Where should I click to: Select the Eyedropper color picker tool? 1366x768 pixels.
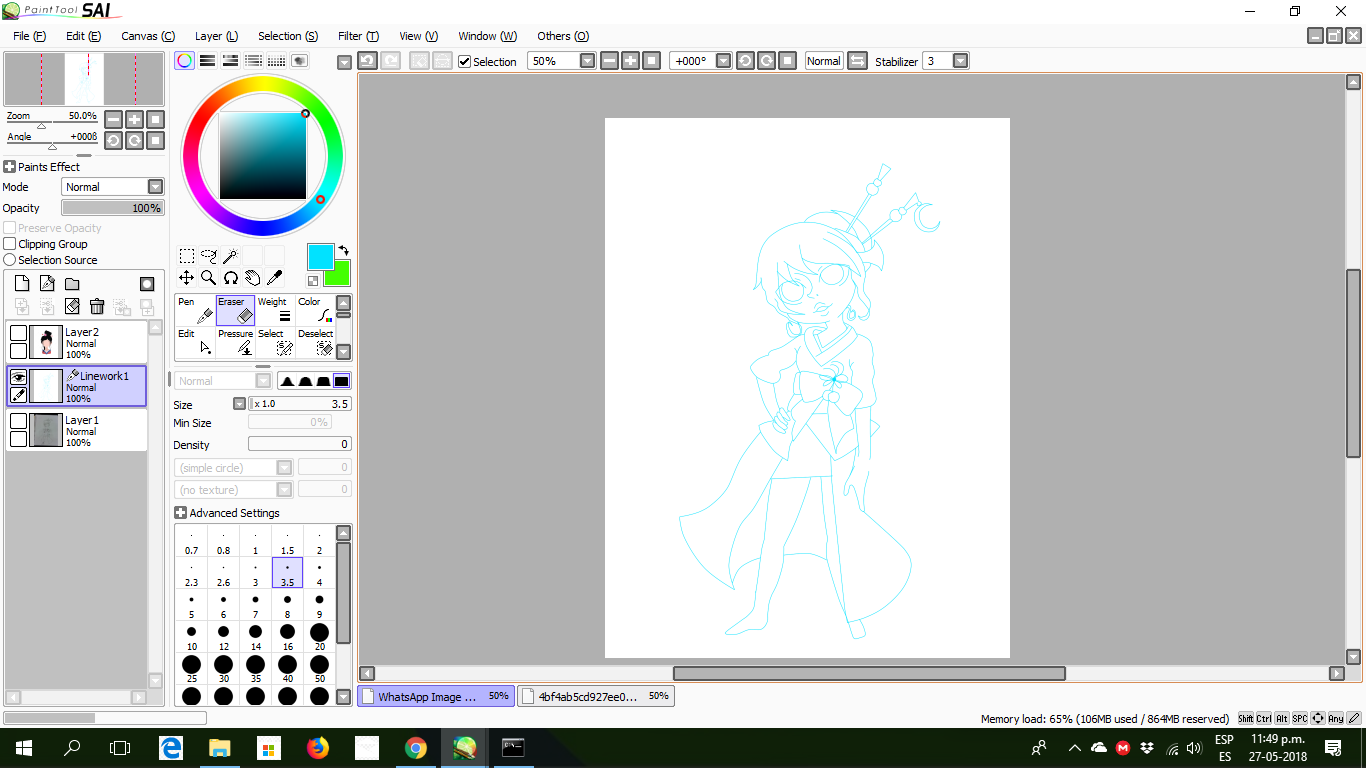pyautogui.click(x=274, y=278)
